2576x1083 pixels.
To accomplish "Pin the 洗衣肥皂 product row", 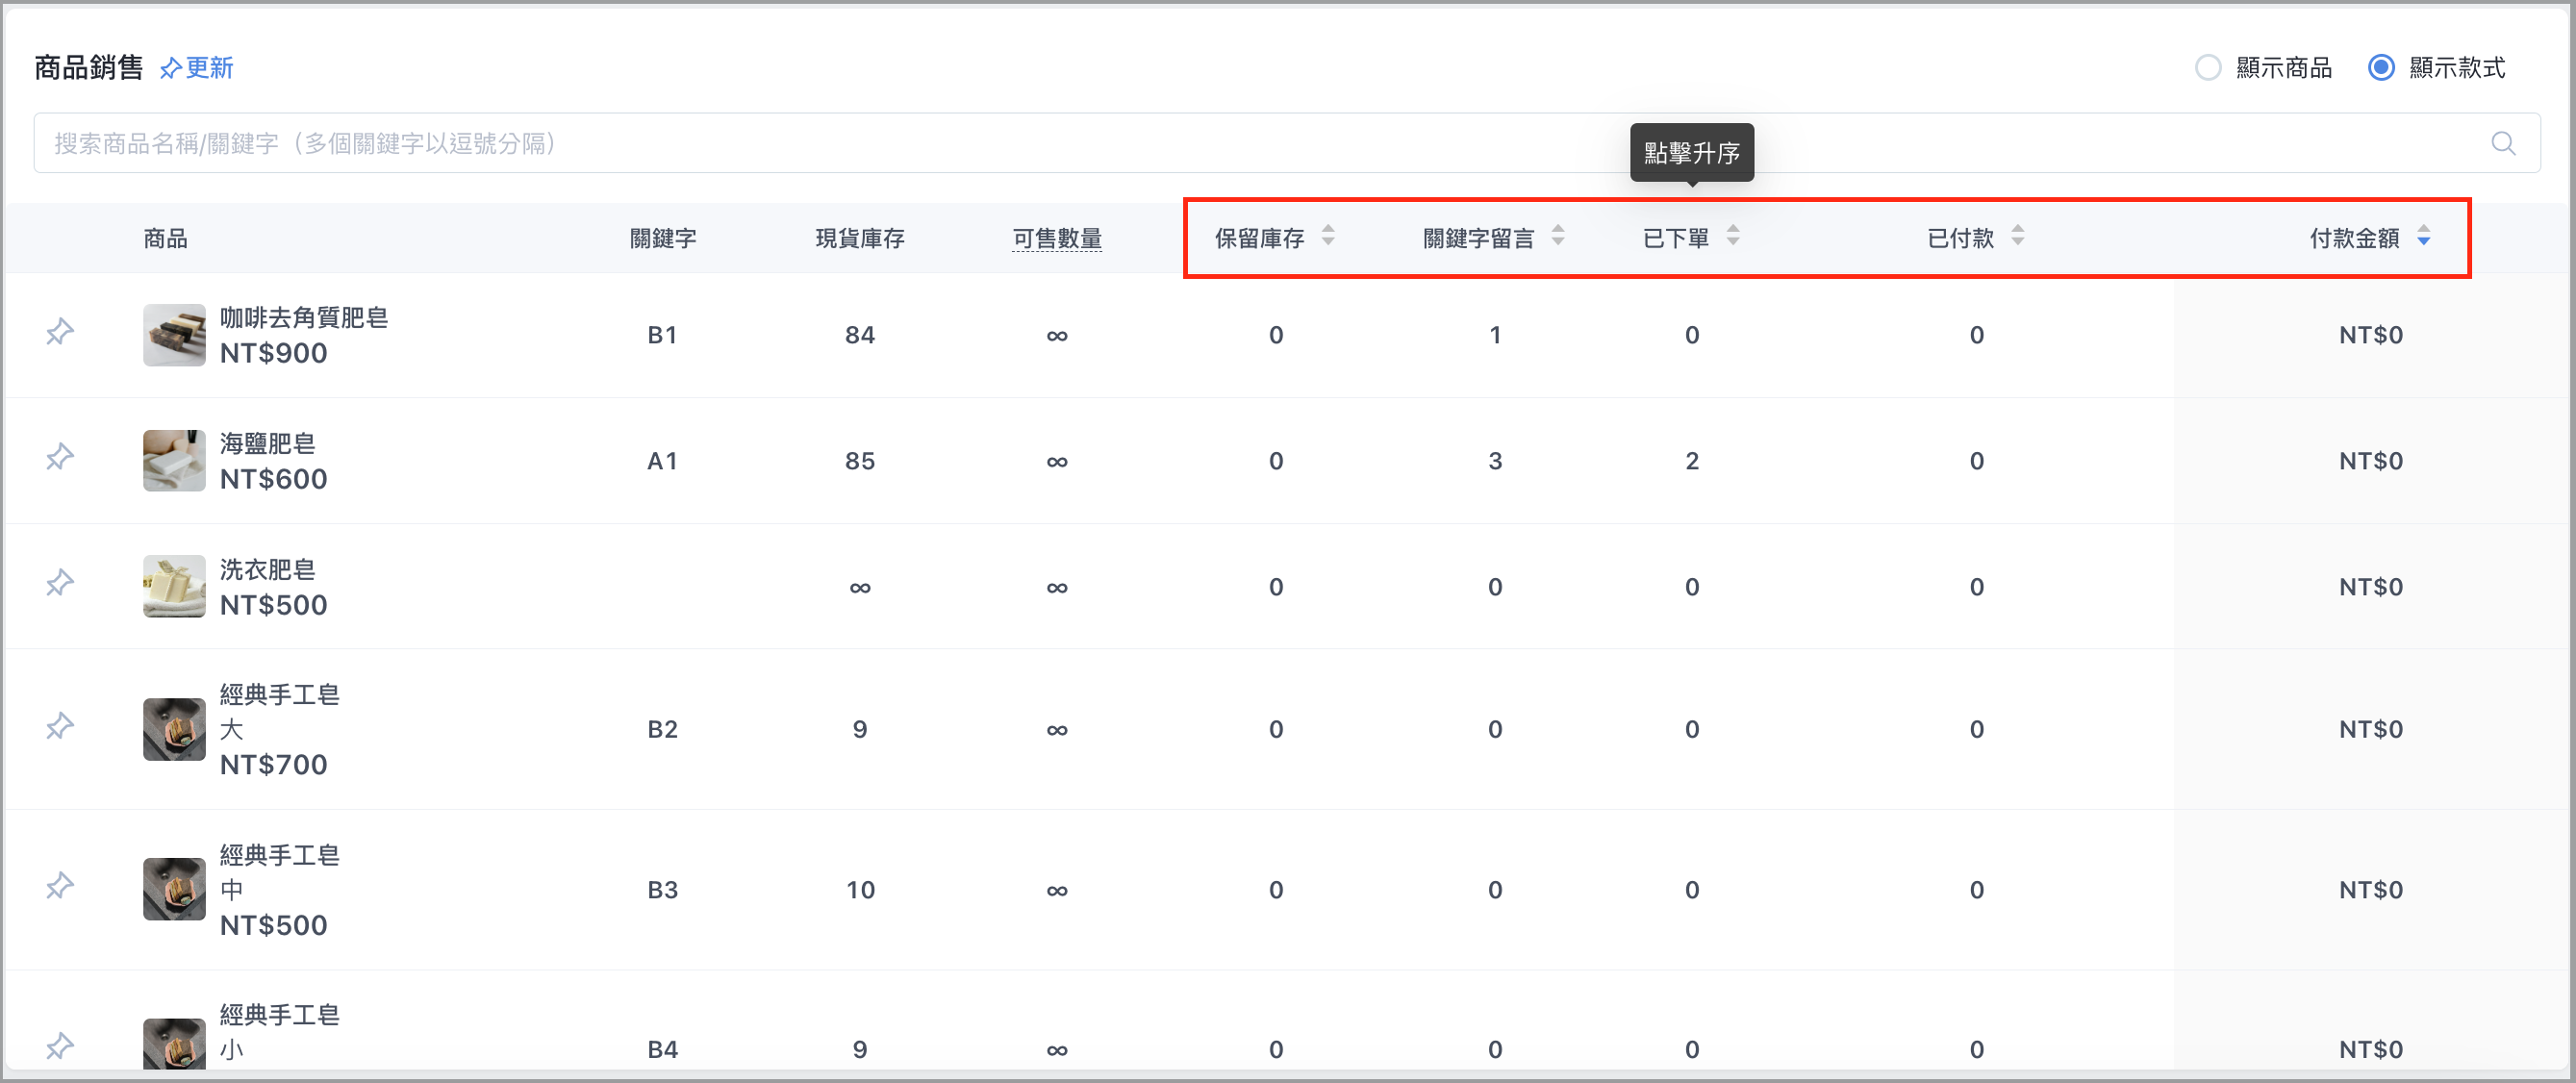I will [x=60, y=584].
